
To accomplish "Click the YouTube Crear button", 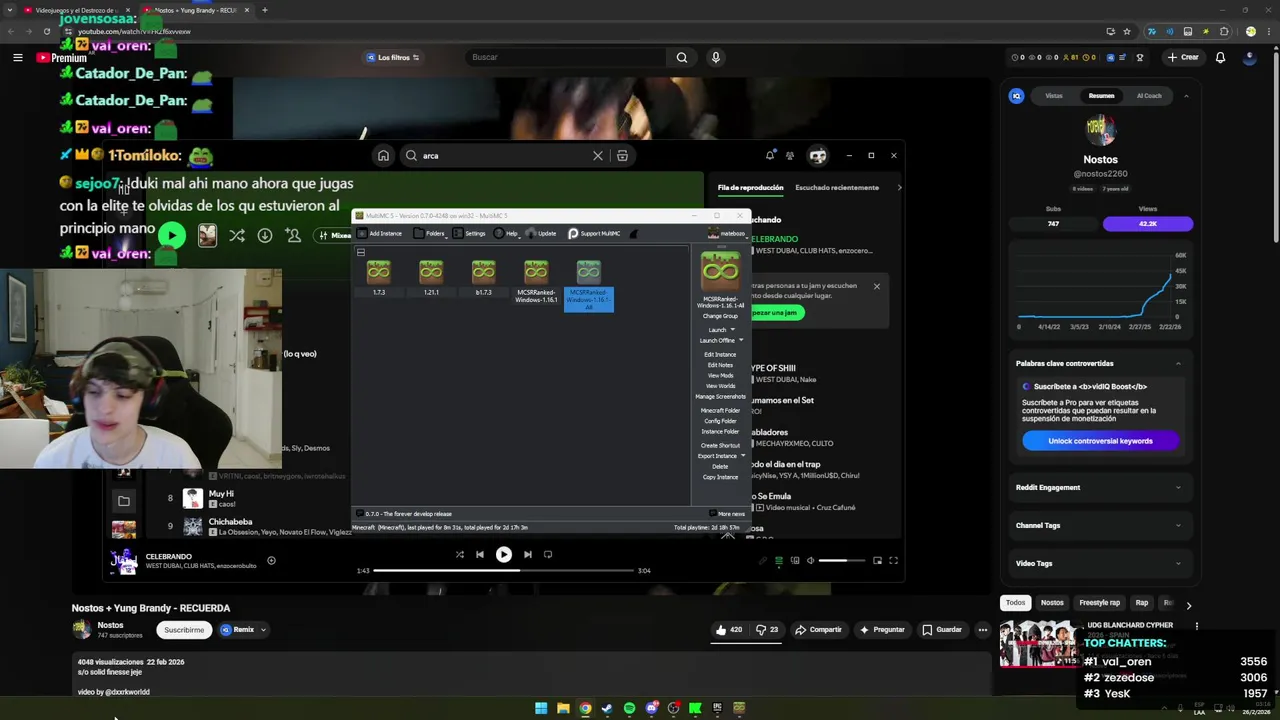I will point(1183,57).
